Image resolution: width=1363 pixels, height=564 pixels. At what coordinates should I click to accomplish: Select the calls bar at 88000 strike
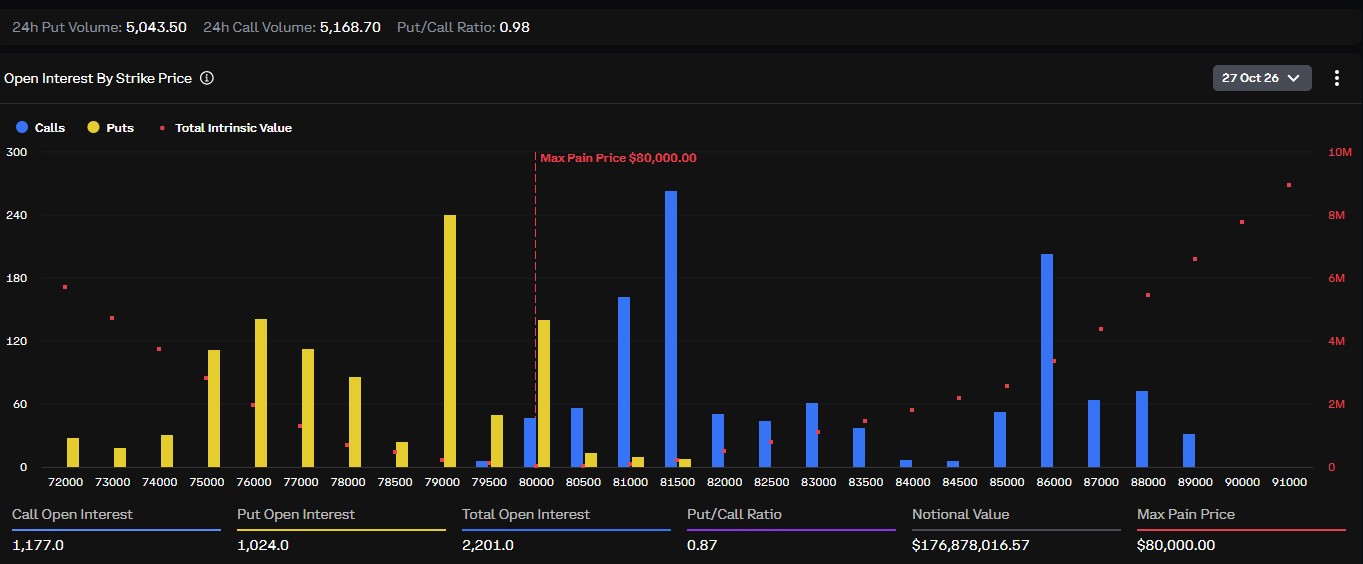coord(1142,429)
